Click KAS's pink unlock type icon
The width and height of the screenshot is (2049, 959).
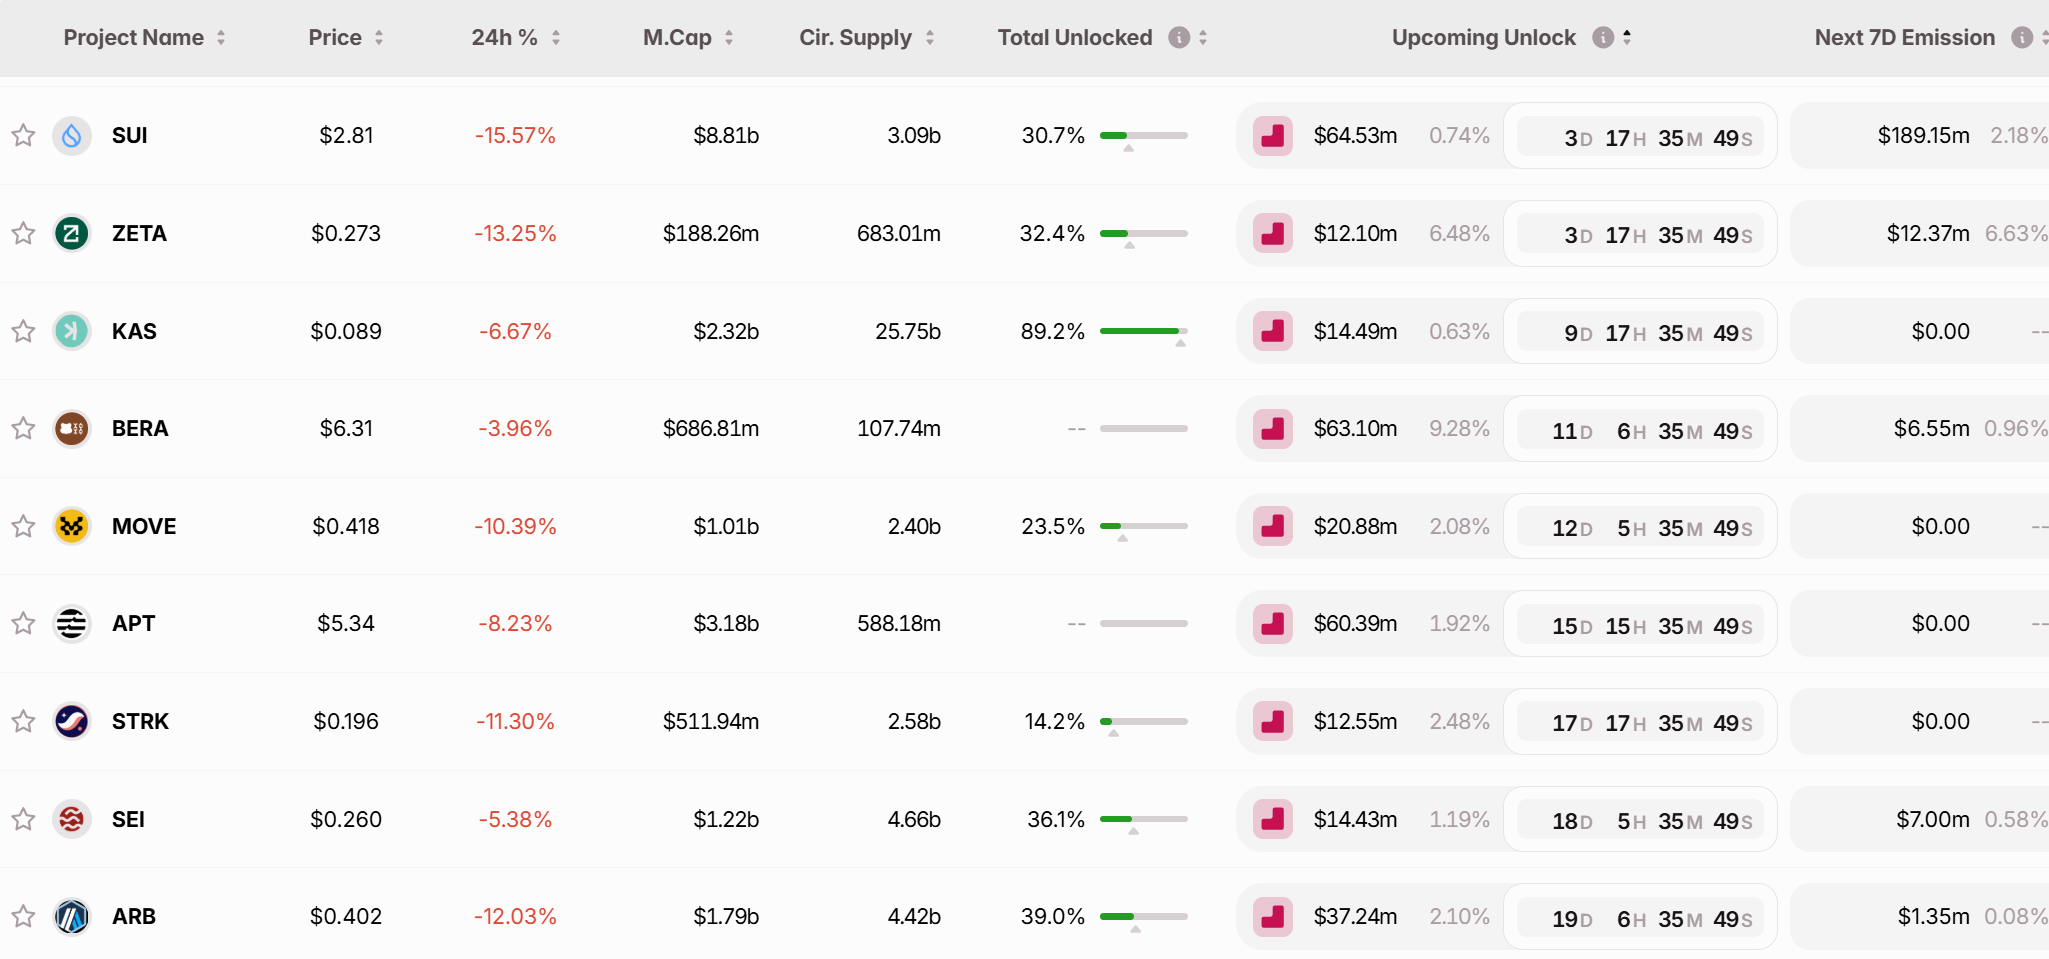coord(1273,331)
